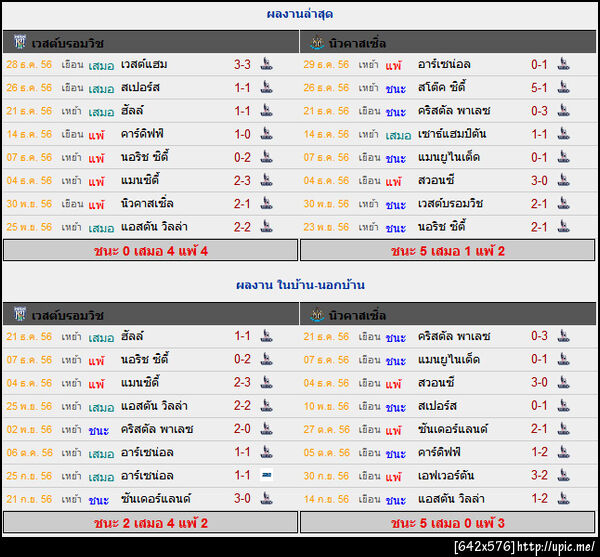Click the 3-3 score
Viewport: 600px width, 557px height.
[242, 64]
